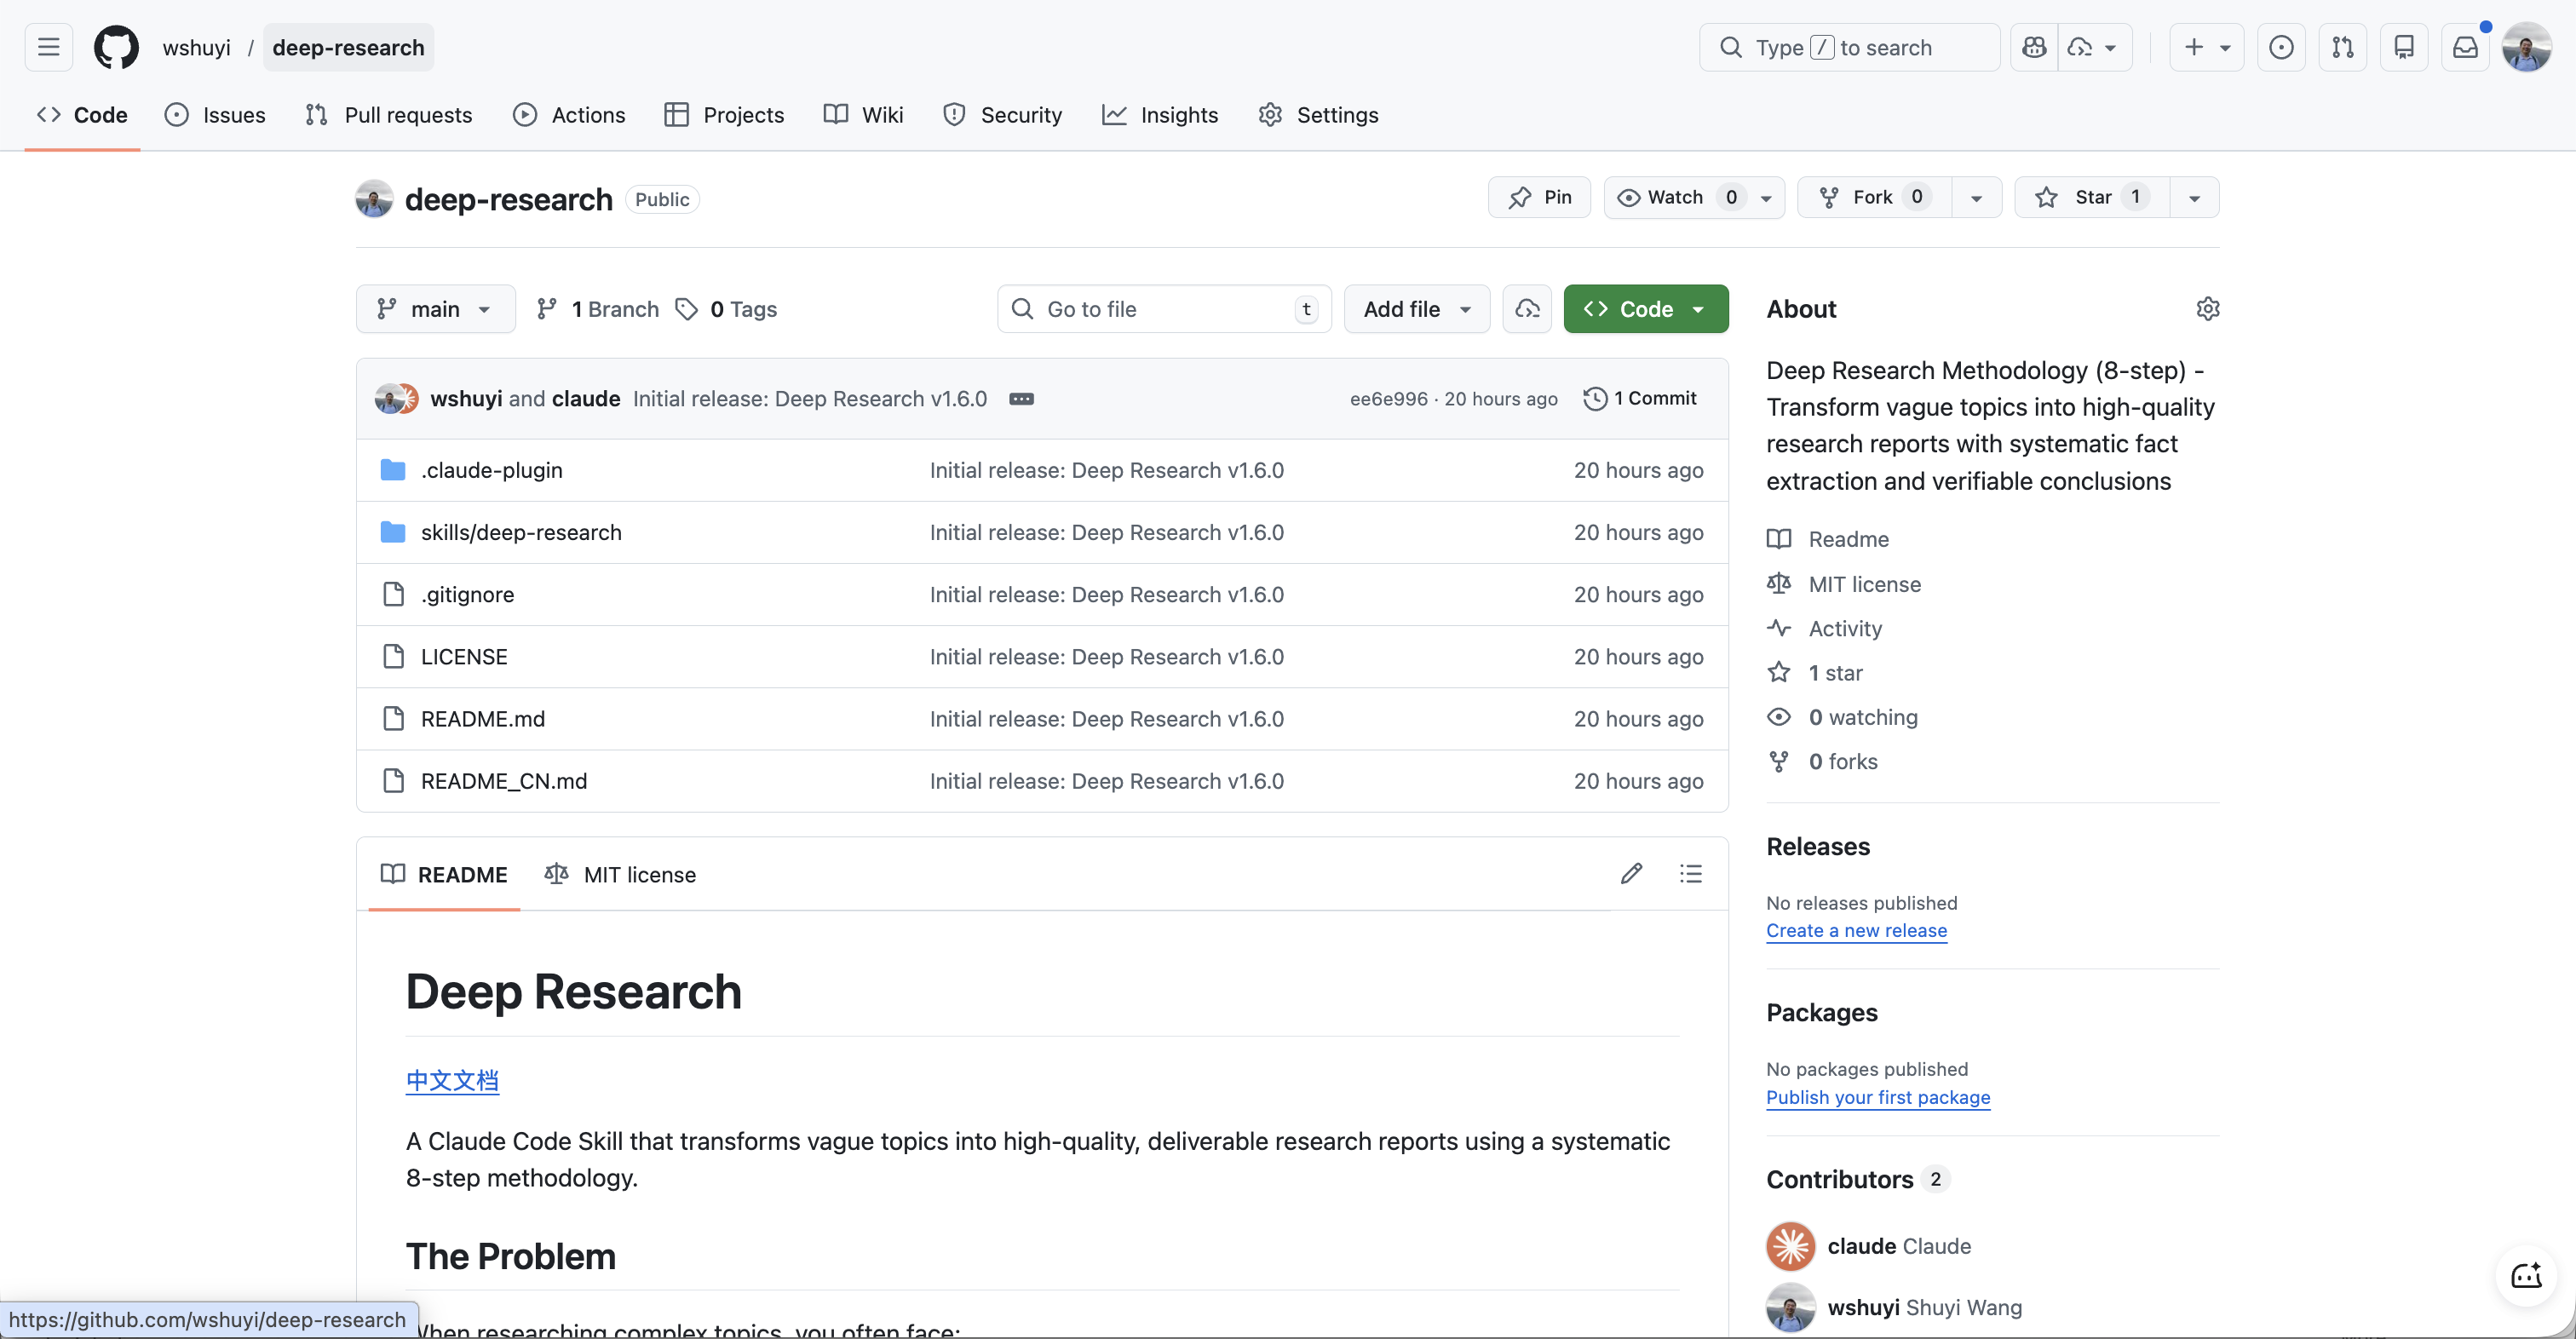2576x1339 pixels.
Task: Open the GitHub homepage logo
Action: (x=116, y=47)
